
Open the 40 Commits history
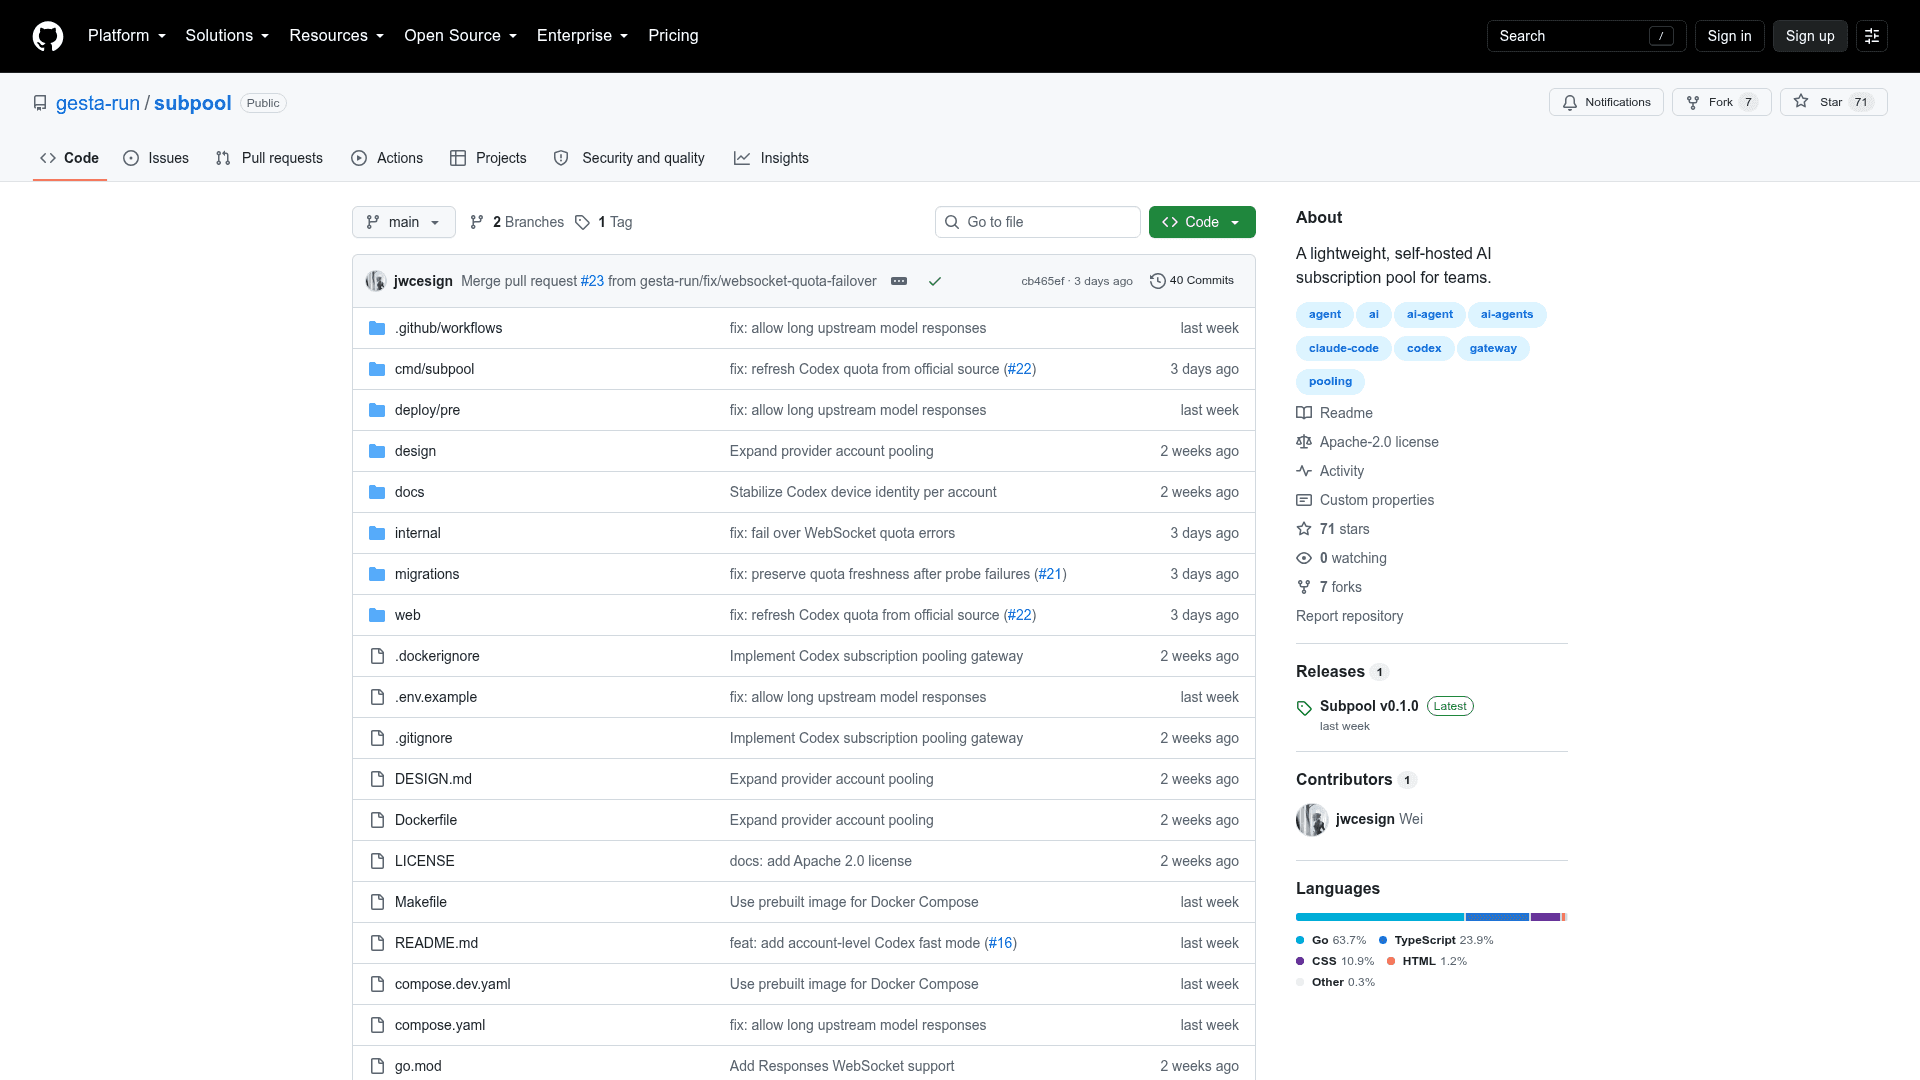coord(1192,281)
